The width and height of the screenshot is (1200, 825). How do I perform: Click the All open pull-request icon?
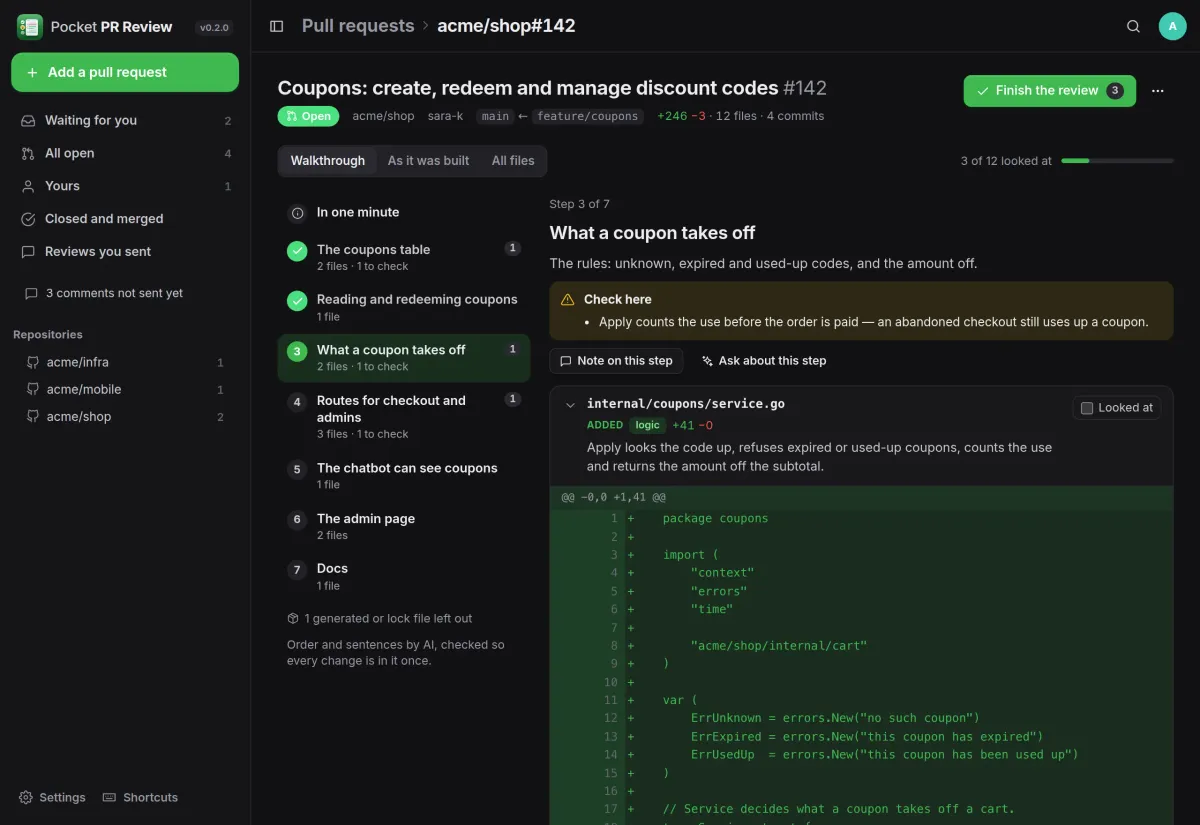[28, 153]
